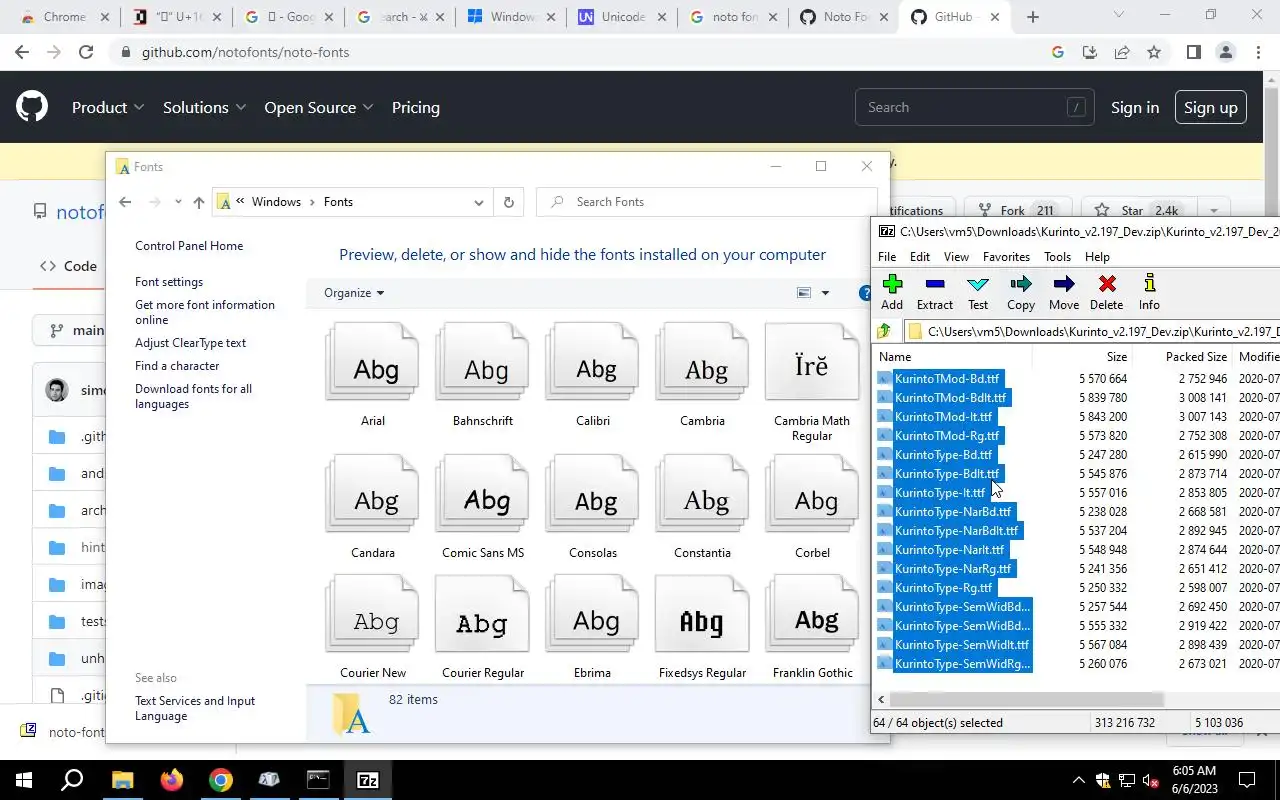Click the Add button in 7-Zip toolbar
The image size is (1280, 800).
click(x=892, y=292)
